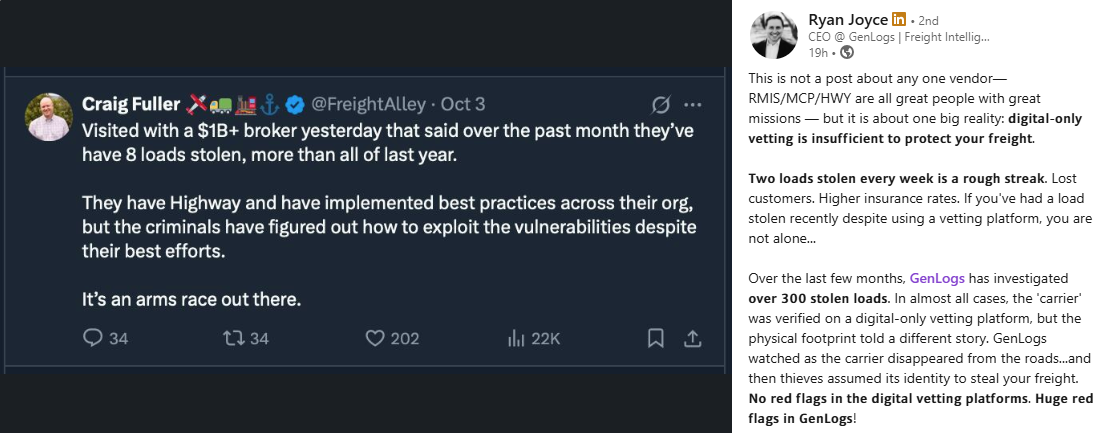The width and height of the screenshot is (1103, 433).
Task: Bookmark Craig Fuller's tweet
Action: click(x=656, y=339)
